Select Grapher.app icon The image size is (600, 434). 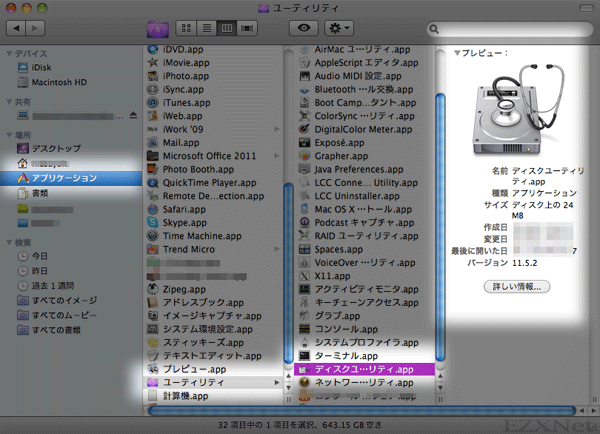point(304,156)
